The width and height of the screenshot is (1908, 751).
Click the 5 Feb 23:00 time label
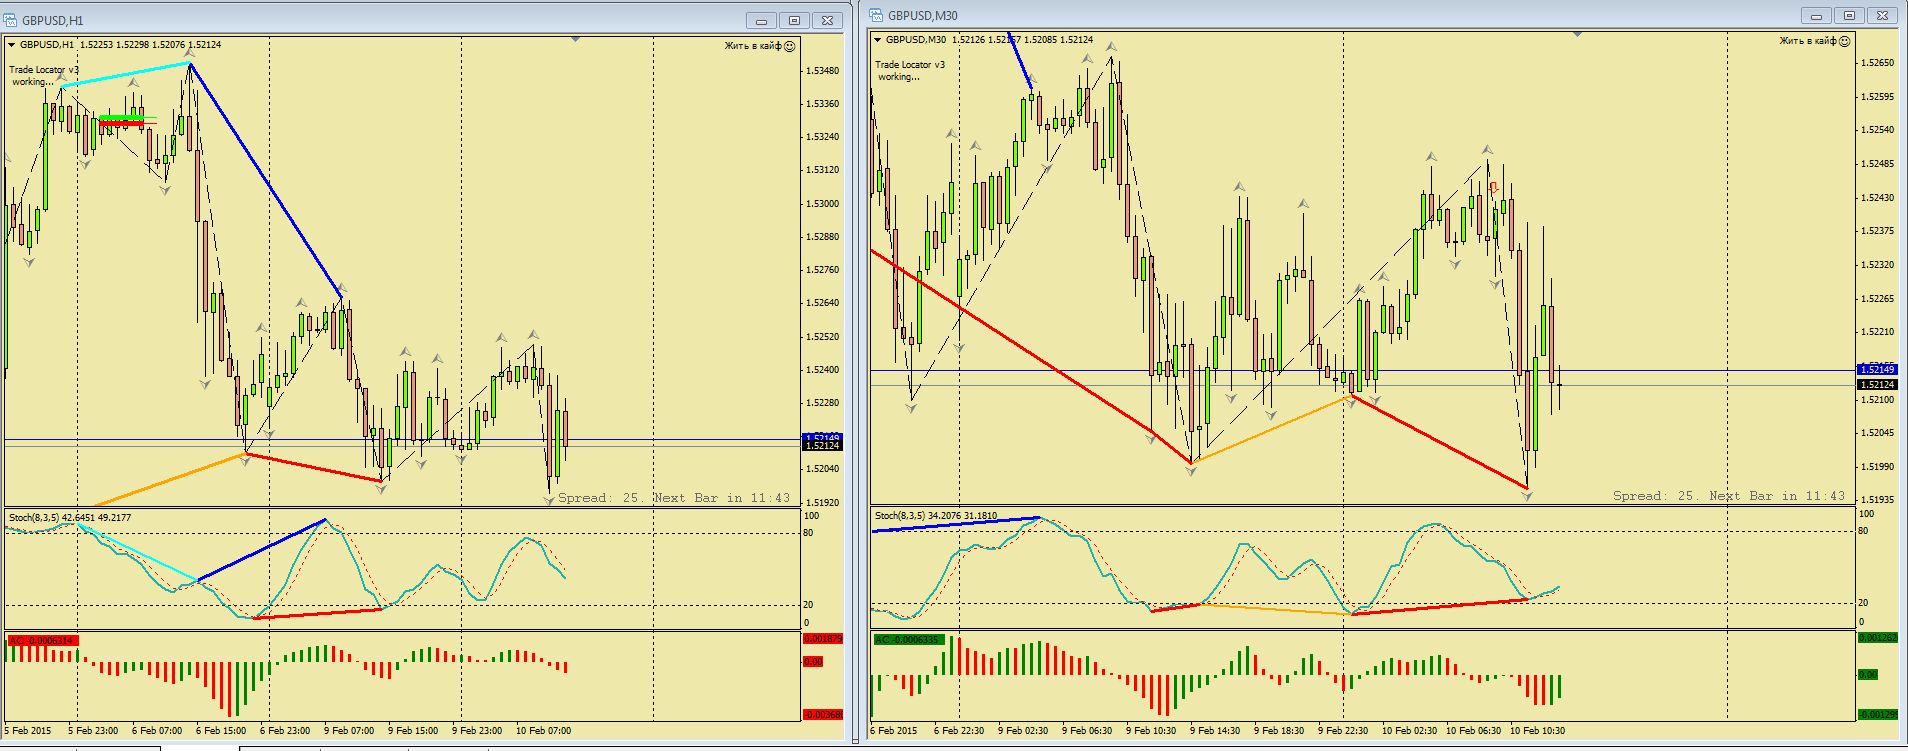pyautogui.click(x=93, y=731)
